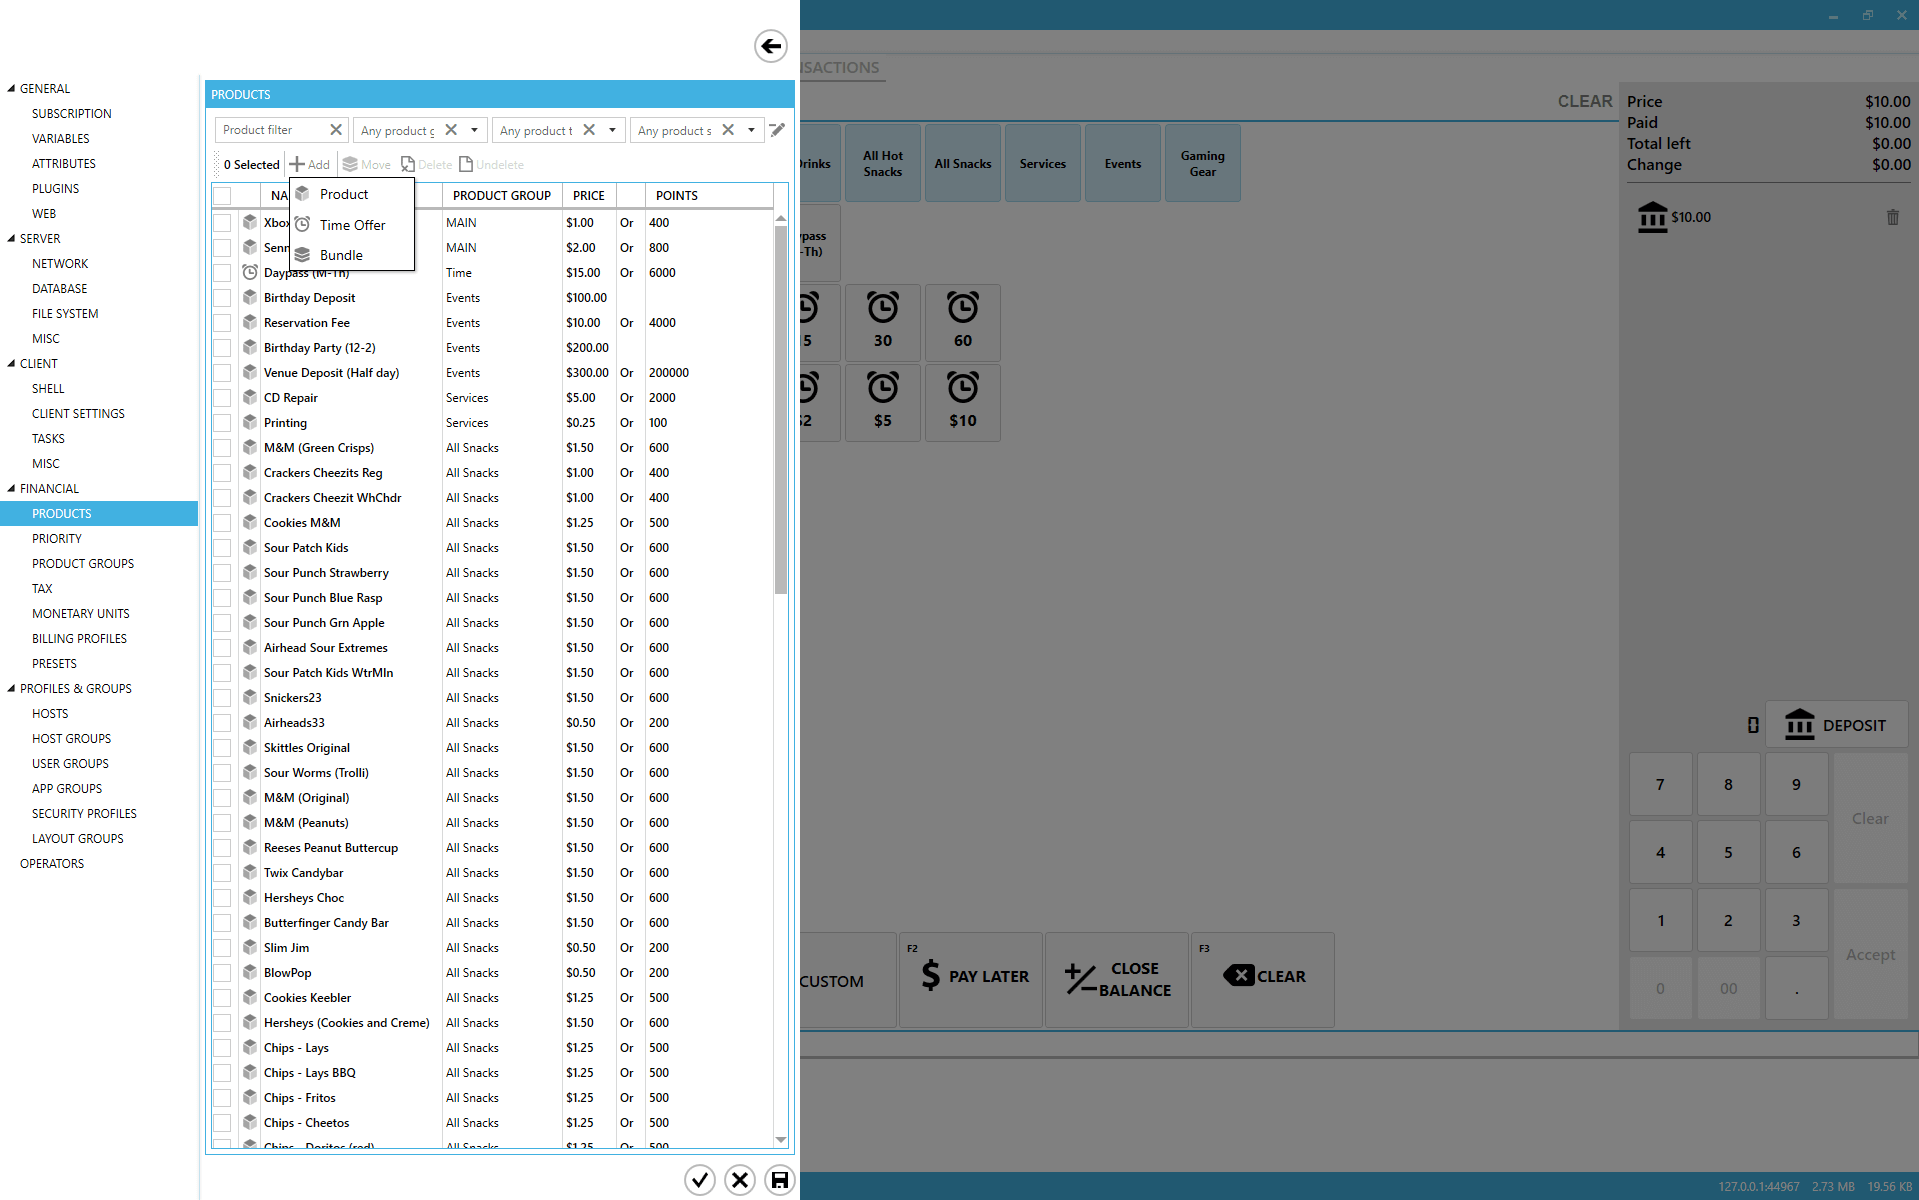Delete the $10.00 deposit with trash icon
The image size is (1919, 1200).
1892,217
